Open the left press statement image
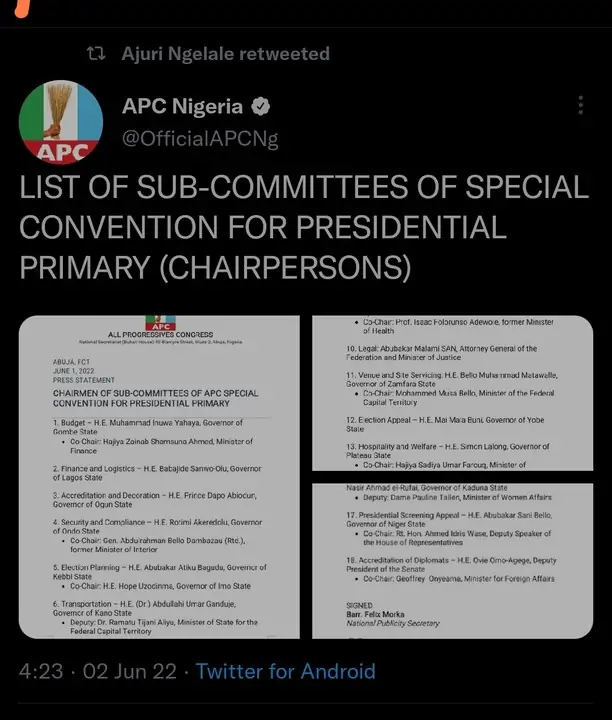The width and height of the screenshot is (612, 720). tap(158, 478)
